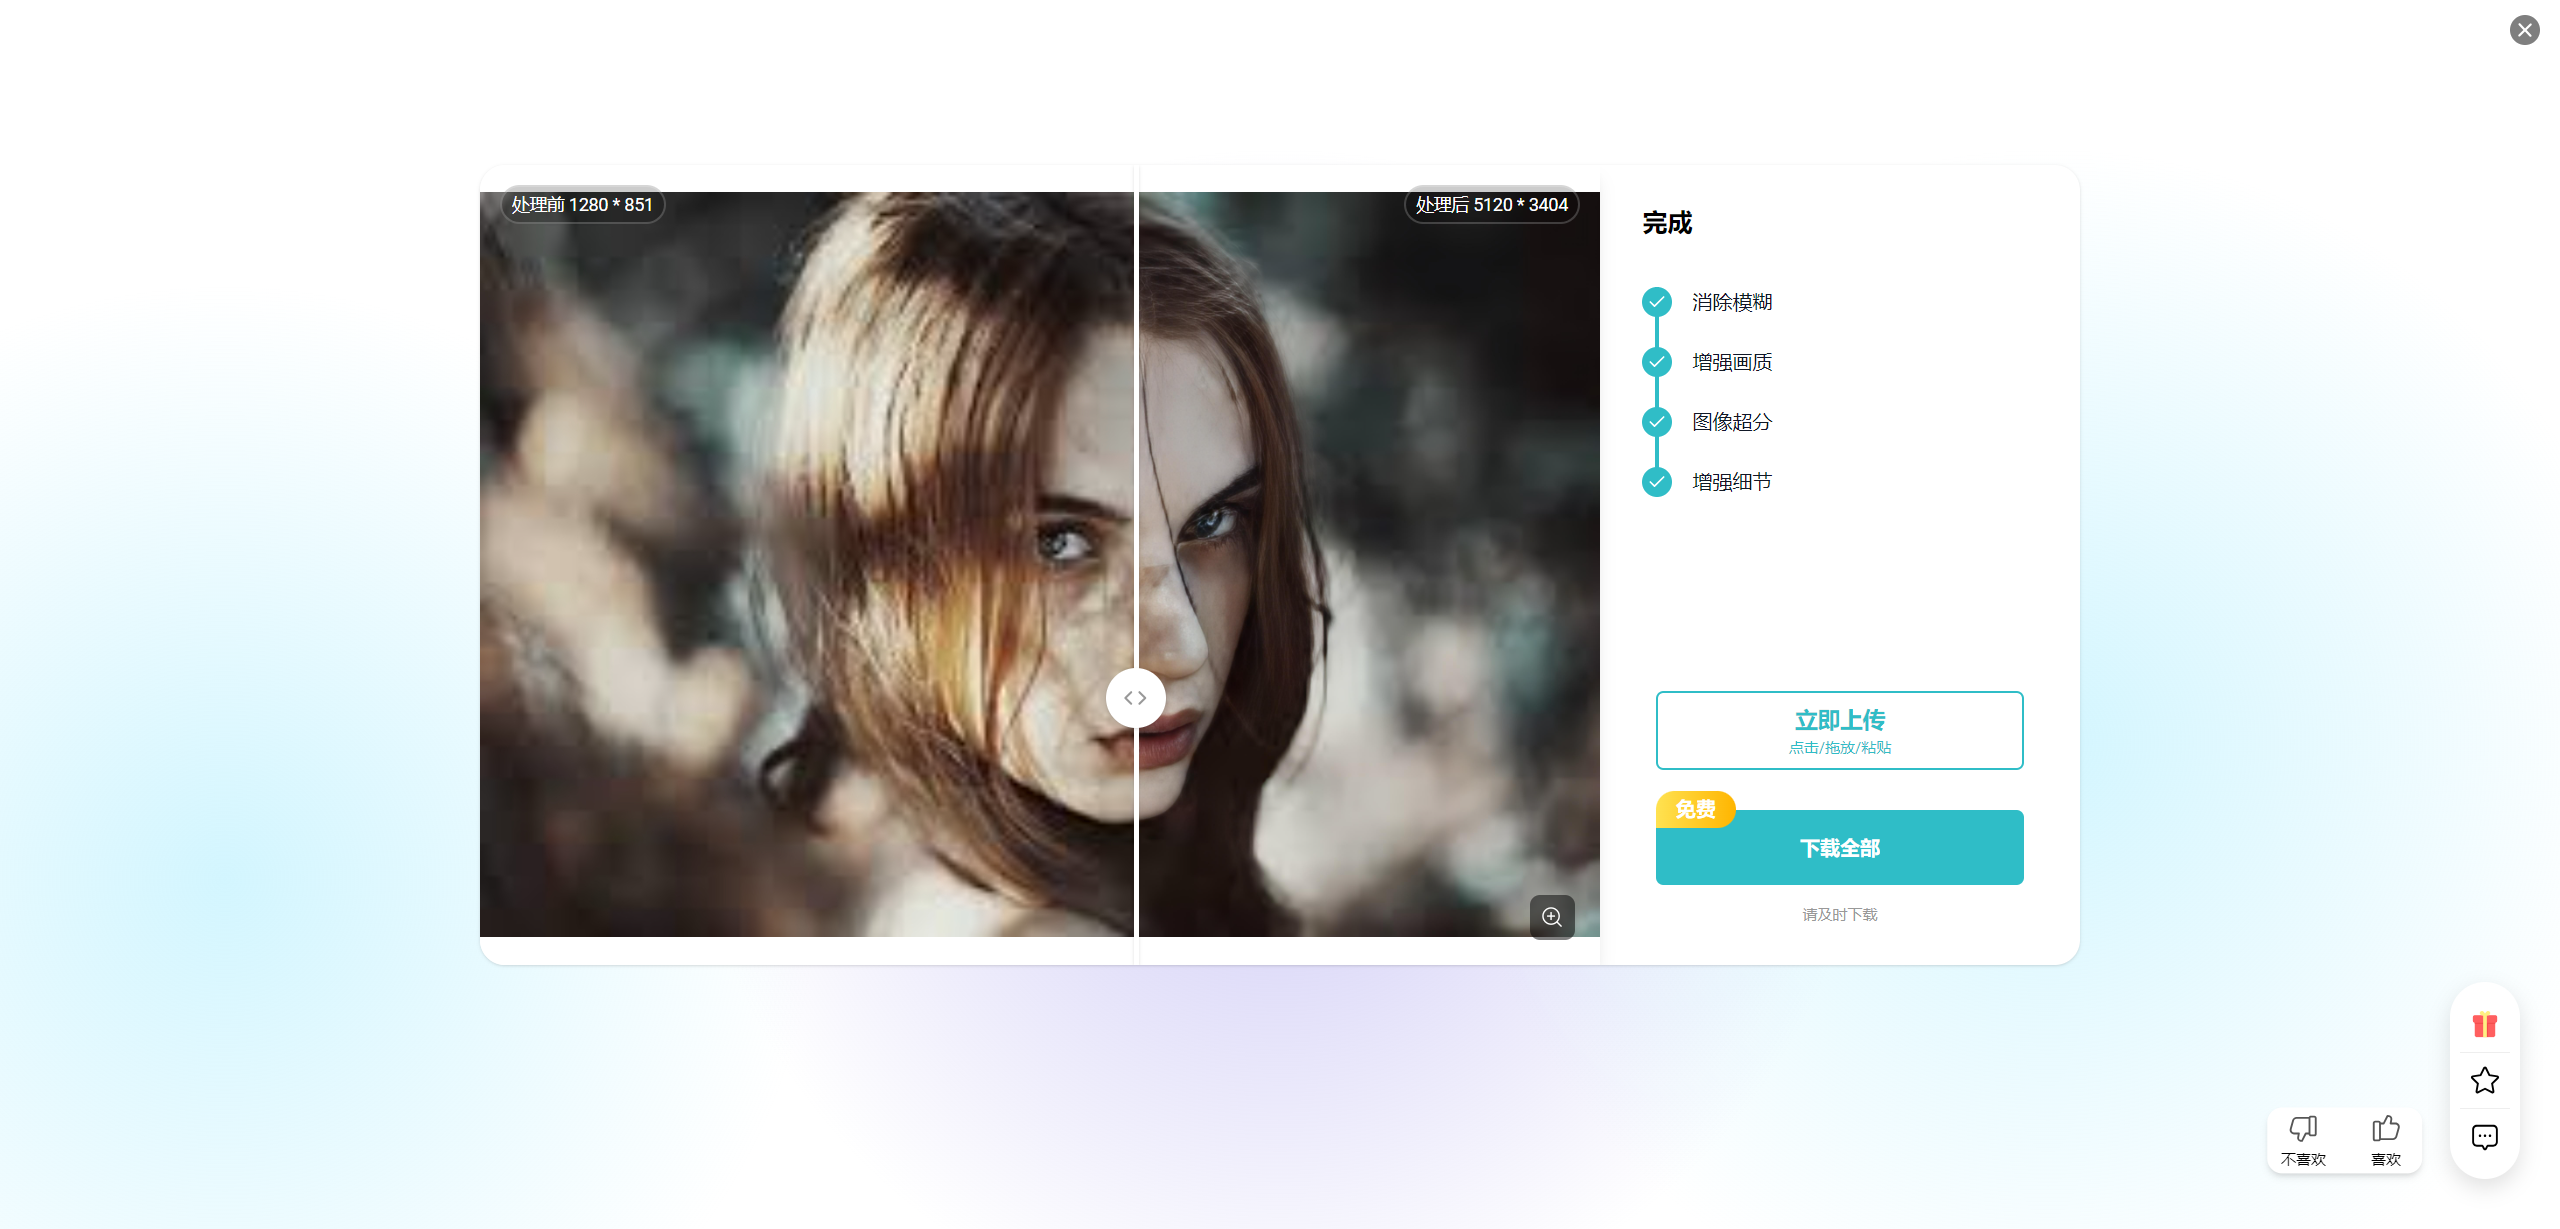Click the magnifier zoom icon on image
Image resolution: width=2560 pixels, height=1229 pixels.
[x=1552, y=917]
